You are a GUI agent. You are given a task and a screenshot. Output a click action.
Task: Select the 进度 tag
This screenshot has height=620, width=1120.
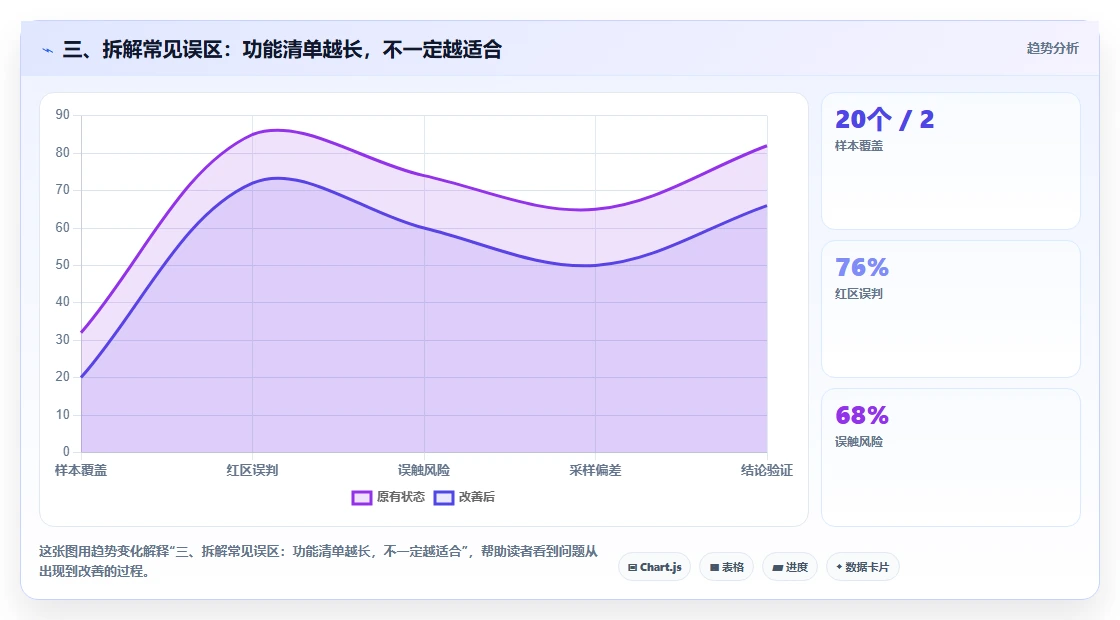pyautogui.click(x=790, y=567)
